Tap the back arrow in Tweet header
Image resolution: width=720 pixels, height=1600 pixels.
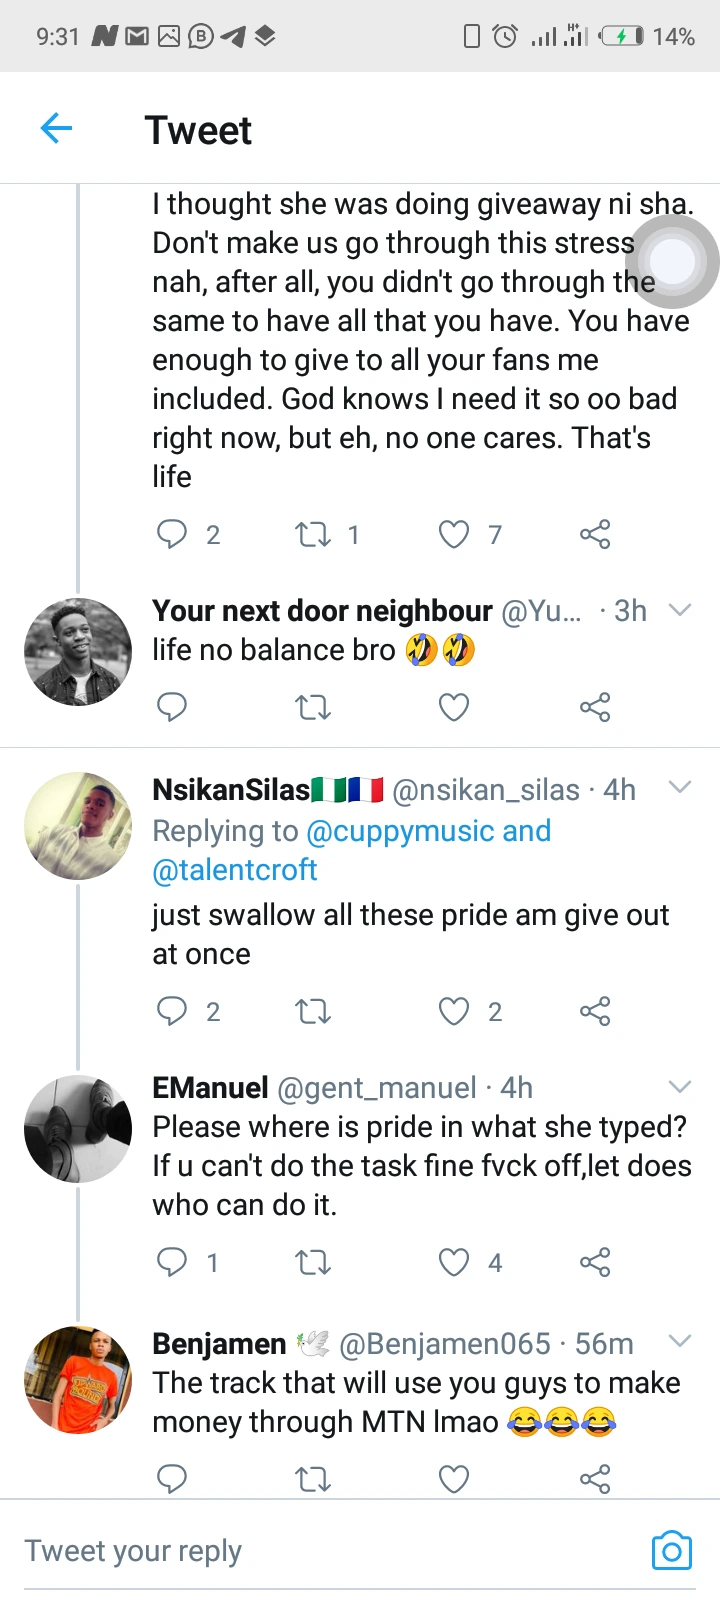pos(57,129)
